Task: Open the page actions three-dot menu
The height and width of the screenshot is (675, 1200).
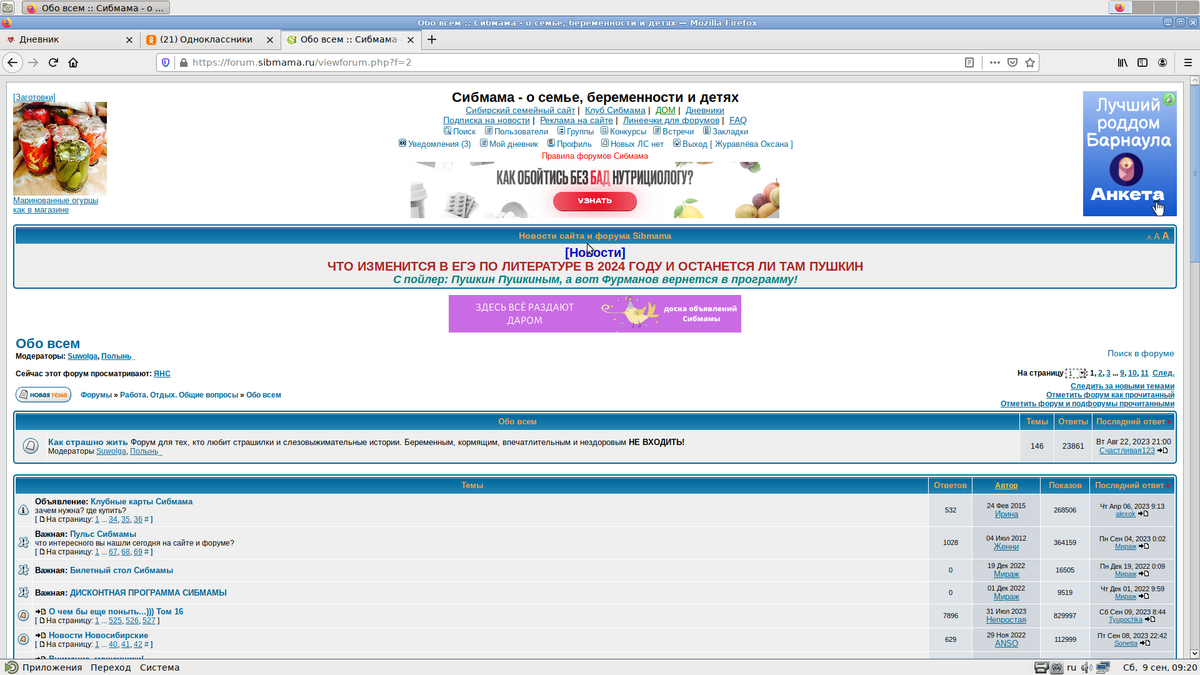Action: pos(994,62)
